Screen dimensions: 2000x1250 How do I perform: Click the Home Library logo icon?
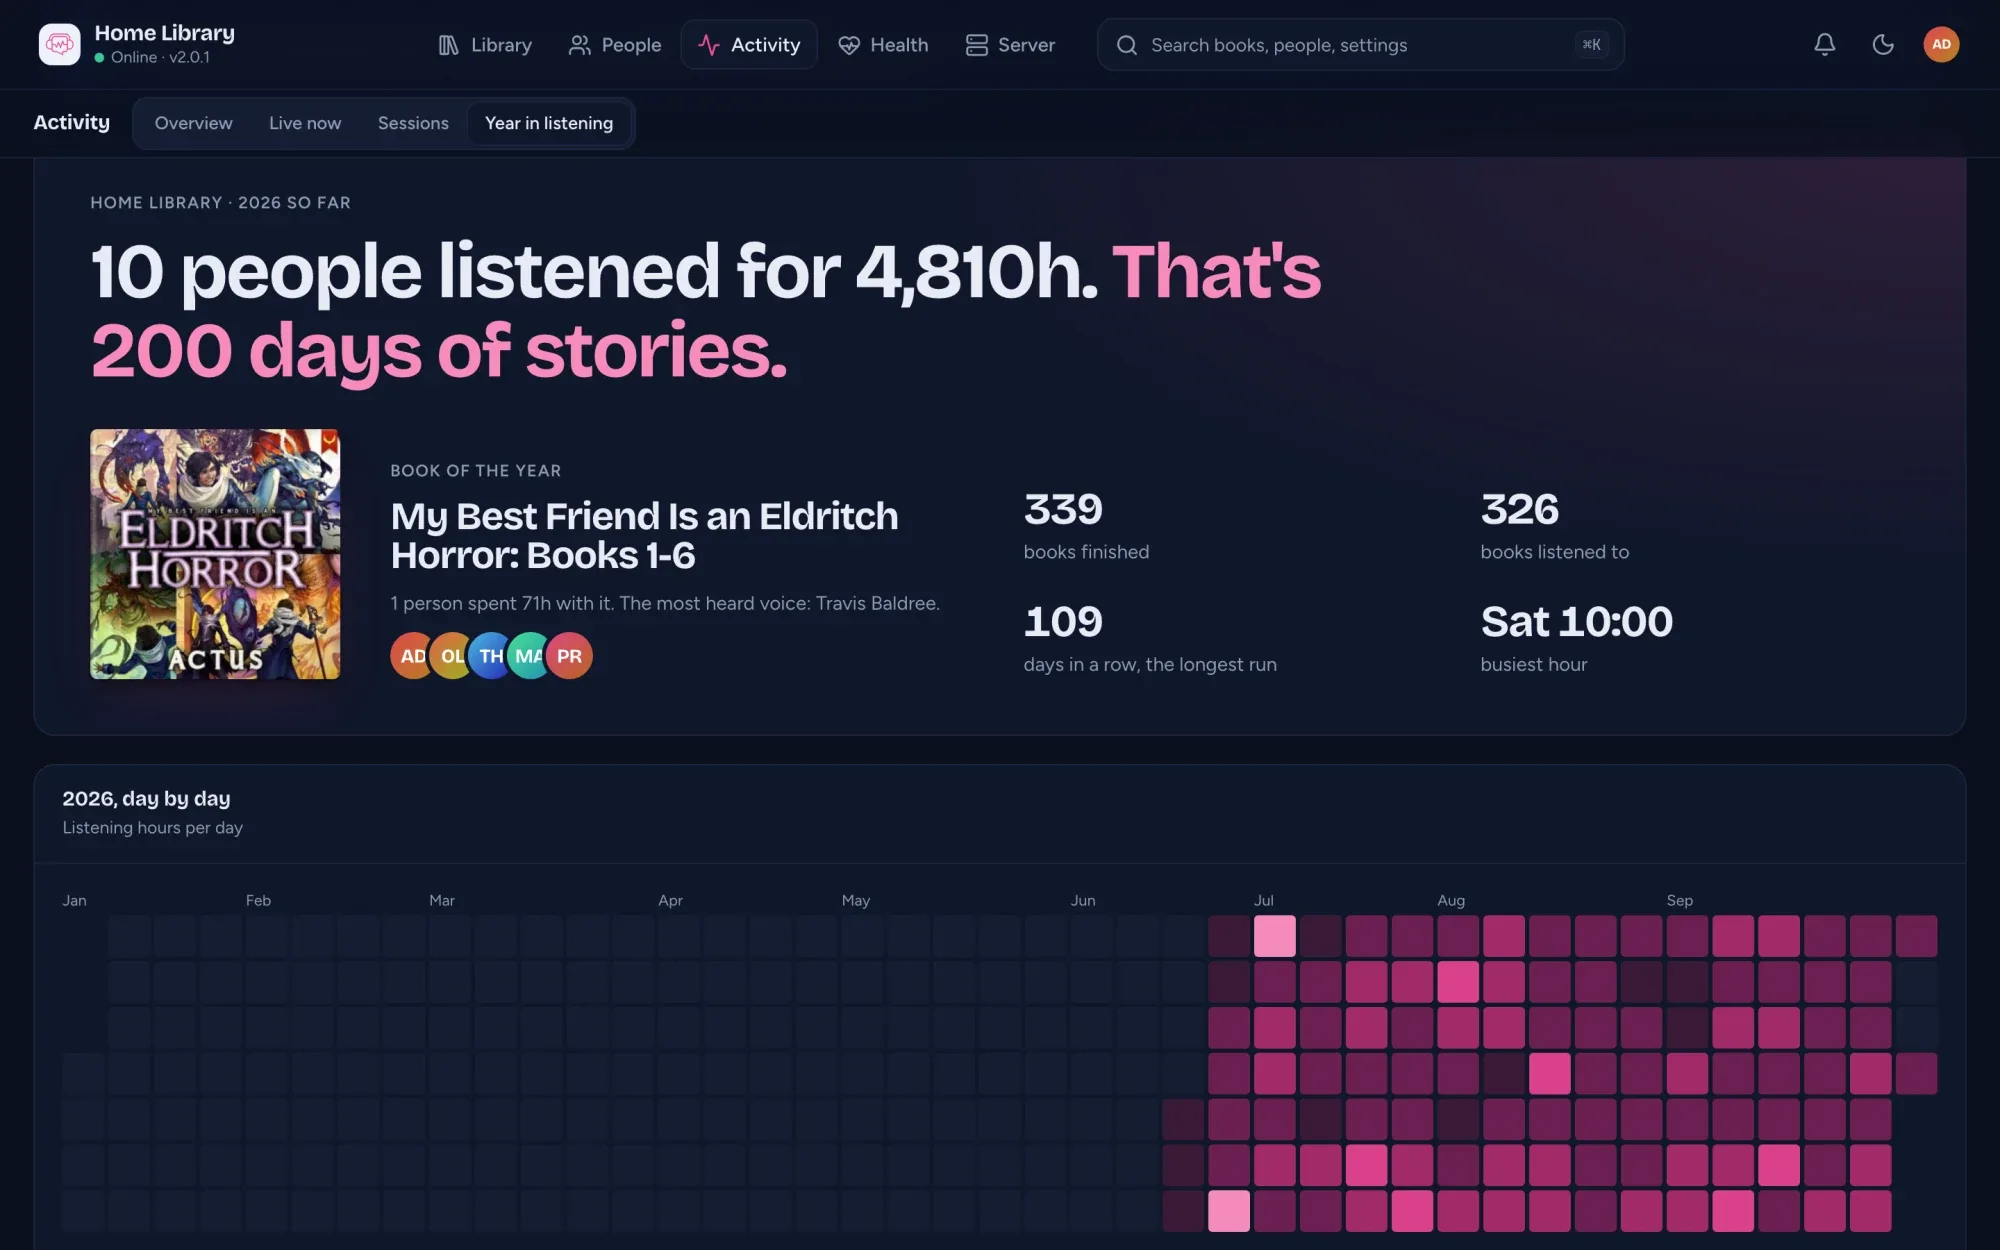60,44
